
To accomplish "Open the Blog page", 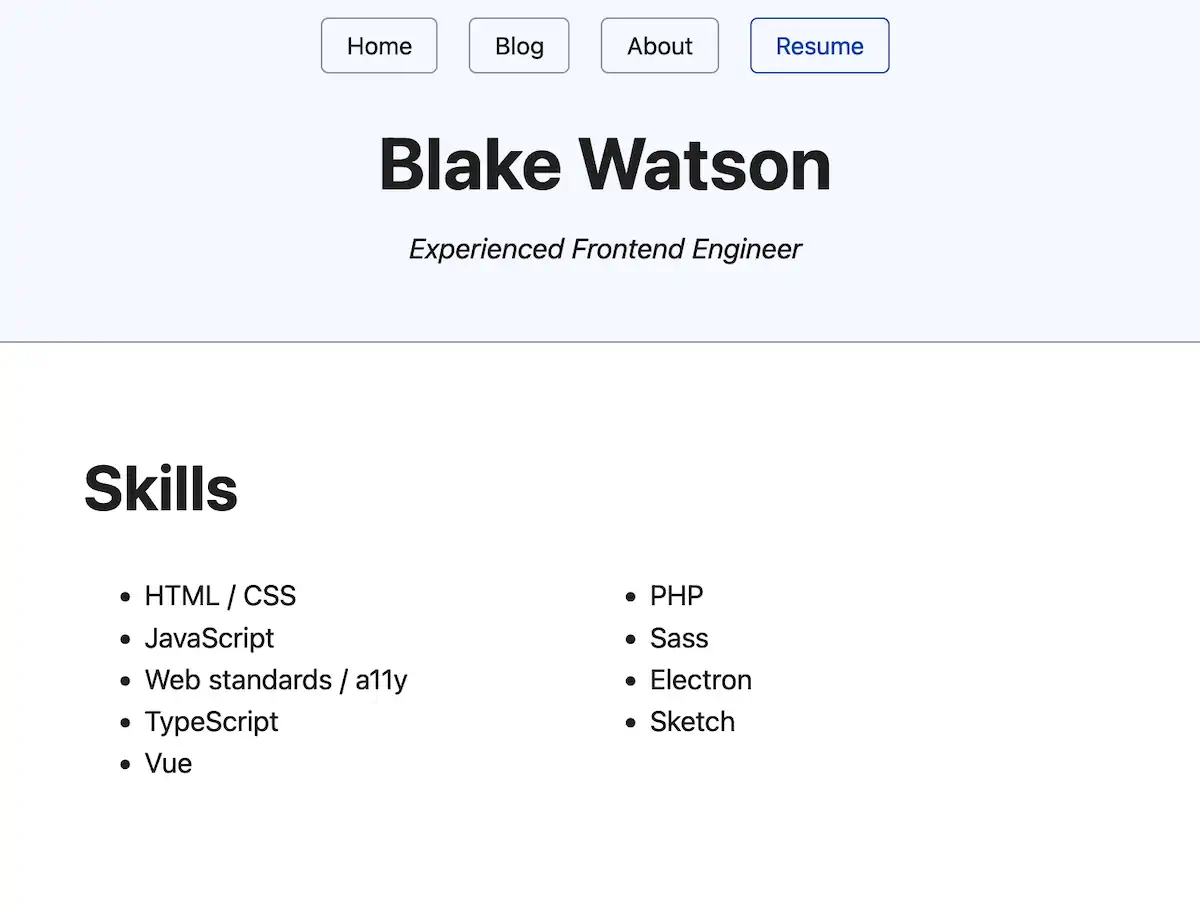I will pyautogui.click(x=518, y=45).
